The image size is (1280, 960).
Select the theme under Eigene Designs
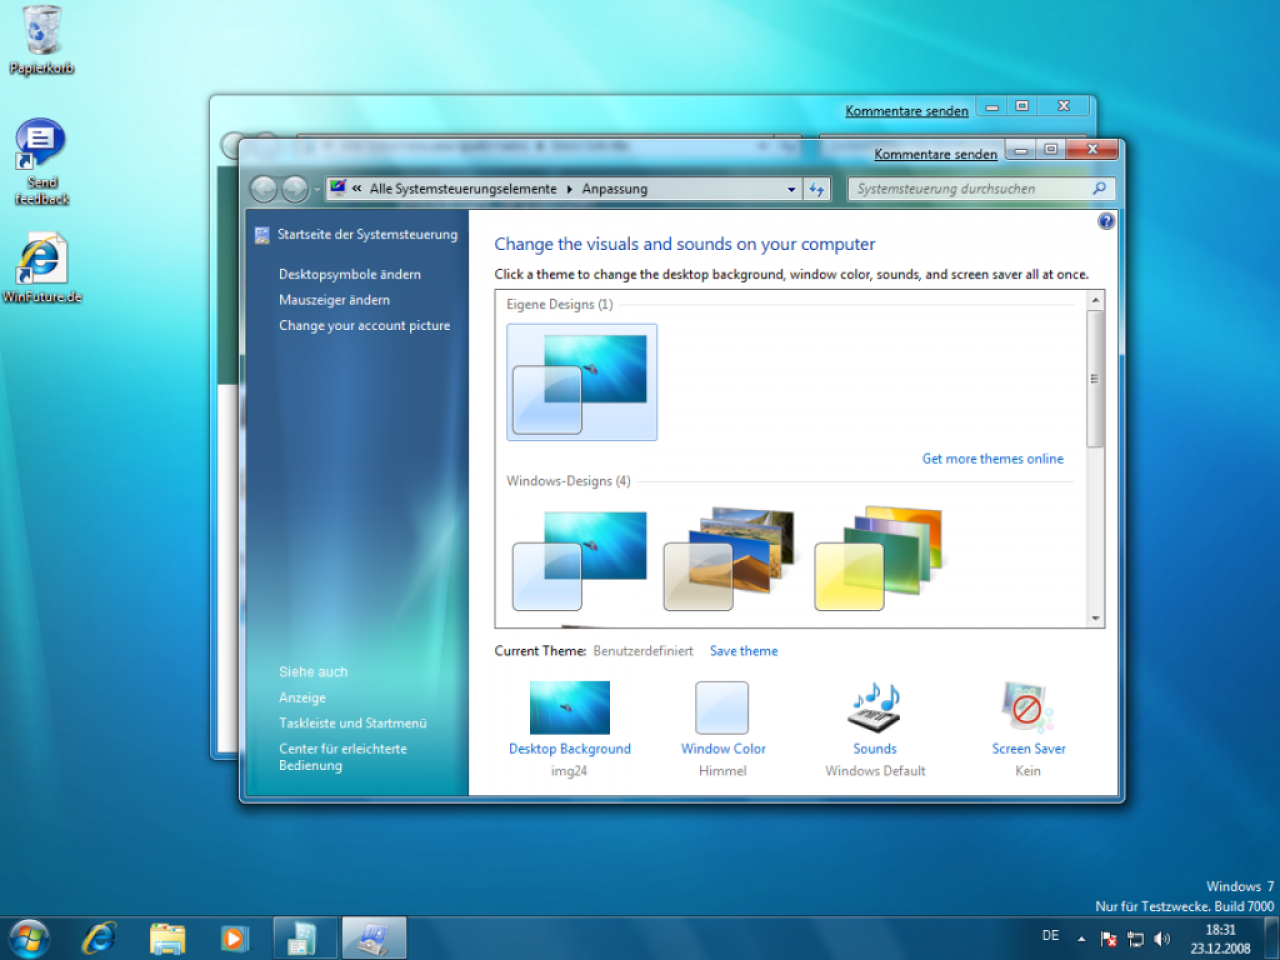582,382
